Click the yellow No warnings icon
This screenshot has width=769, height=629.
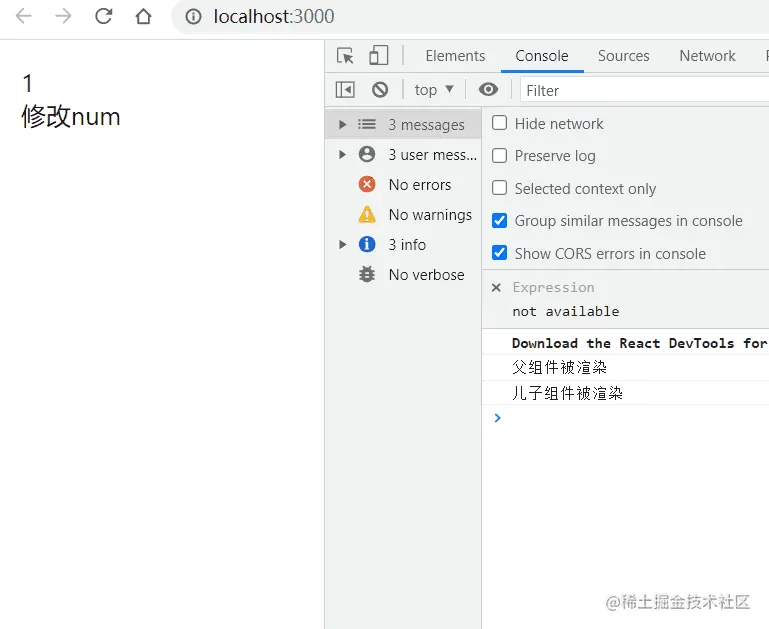point(367,214)
